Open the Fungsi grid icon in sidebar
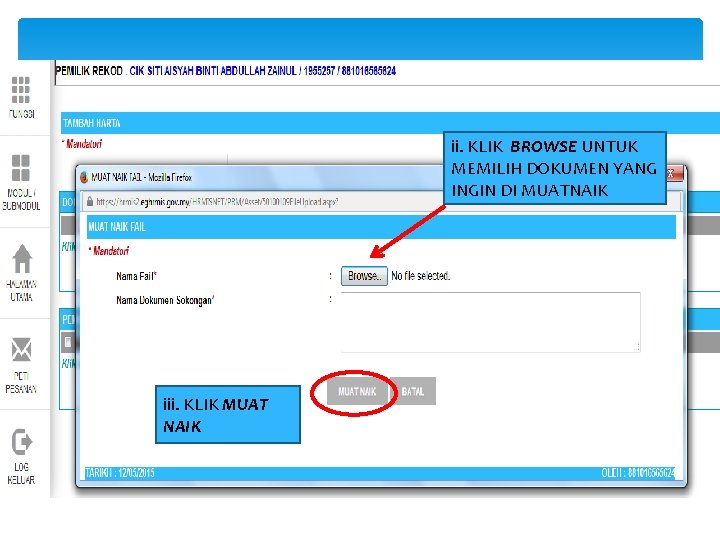 point(21,90)
